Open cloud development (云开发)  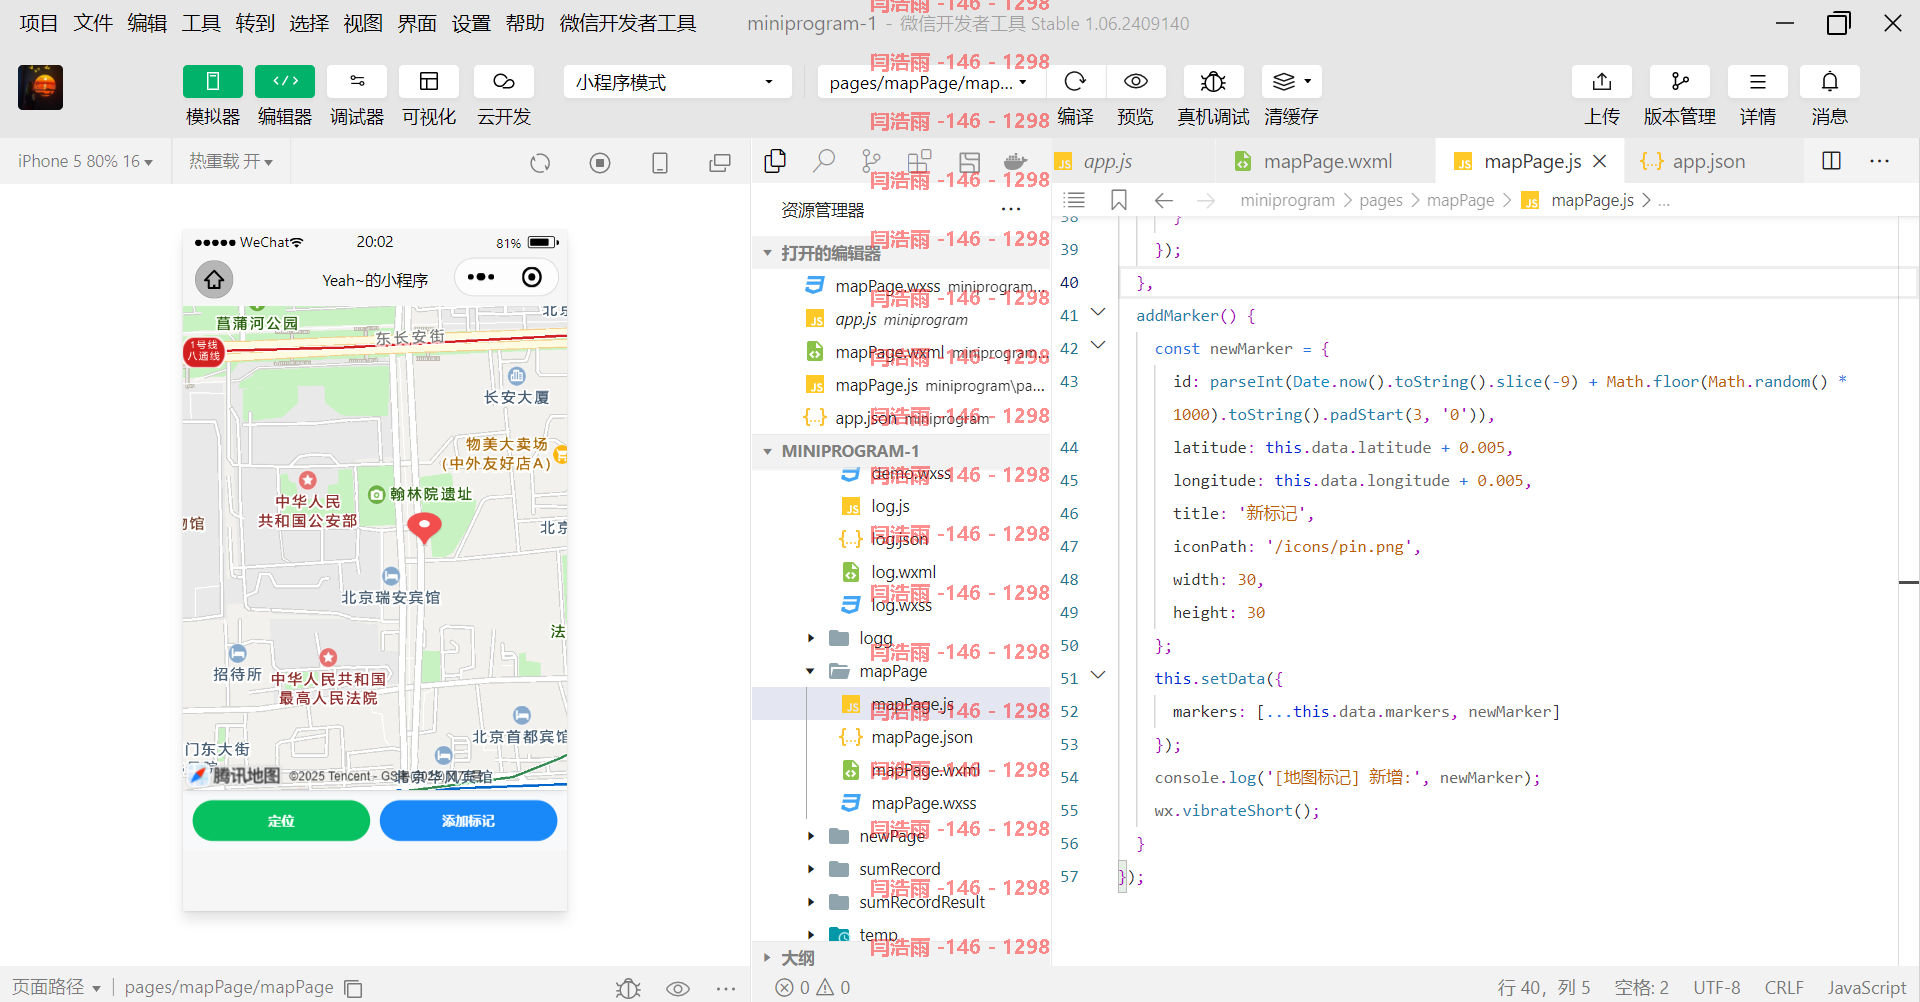pos(504,82)
